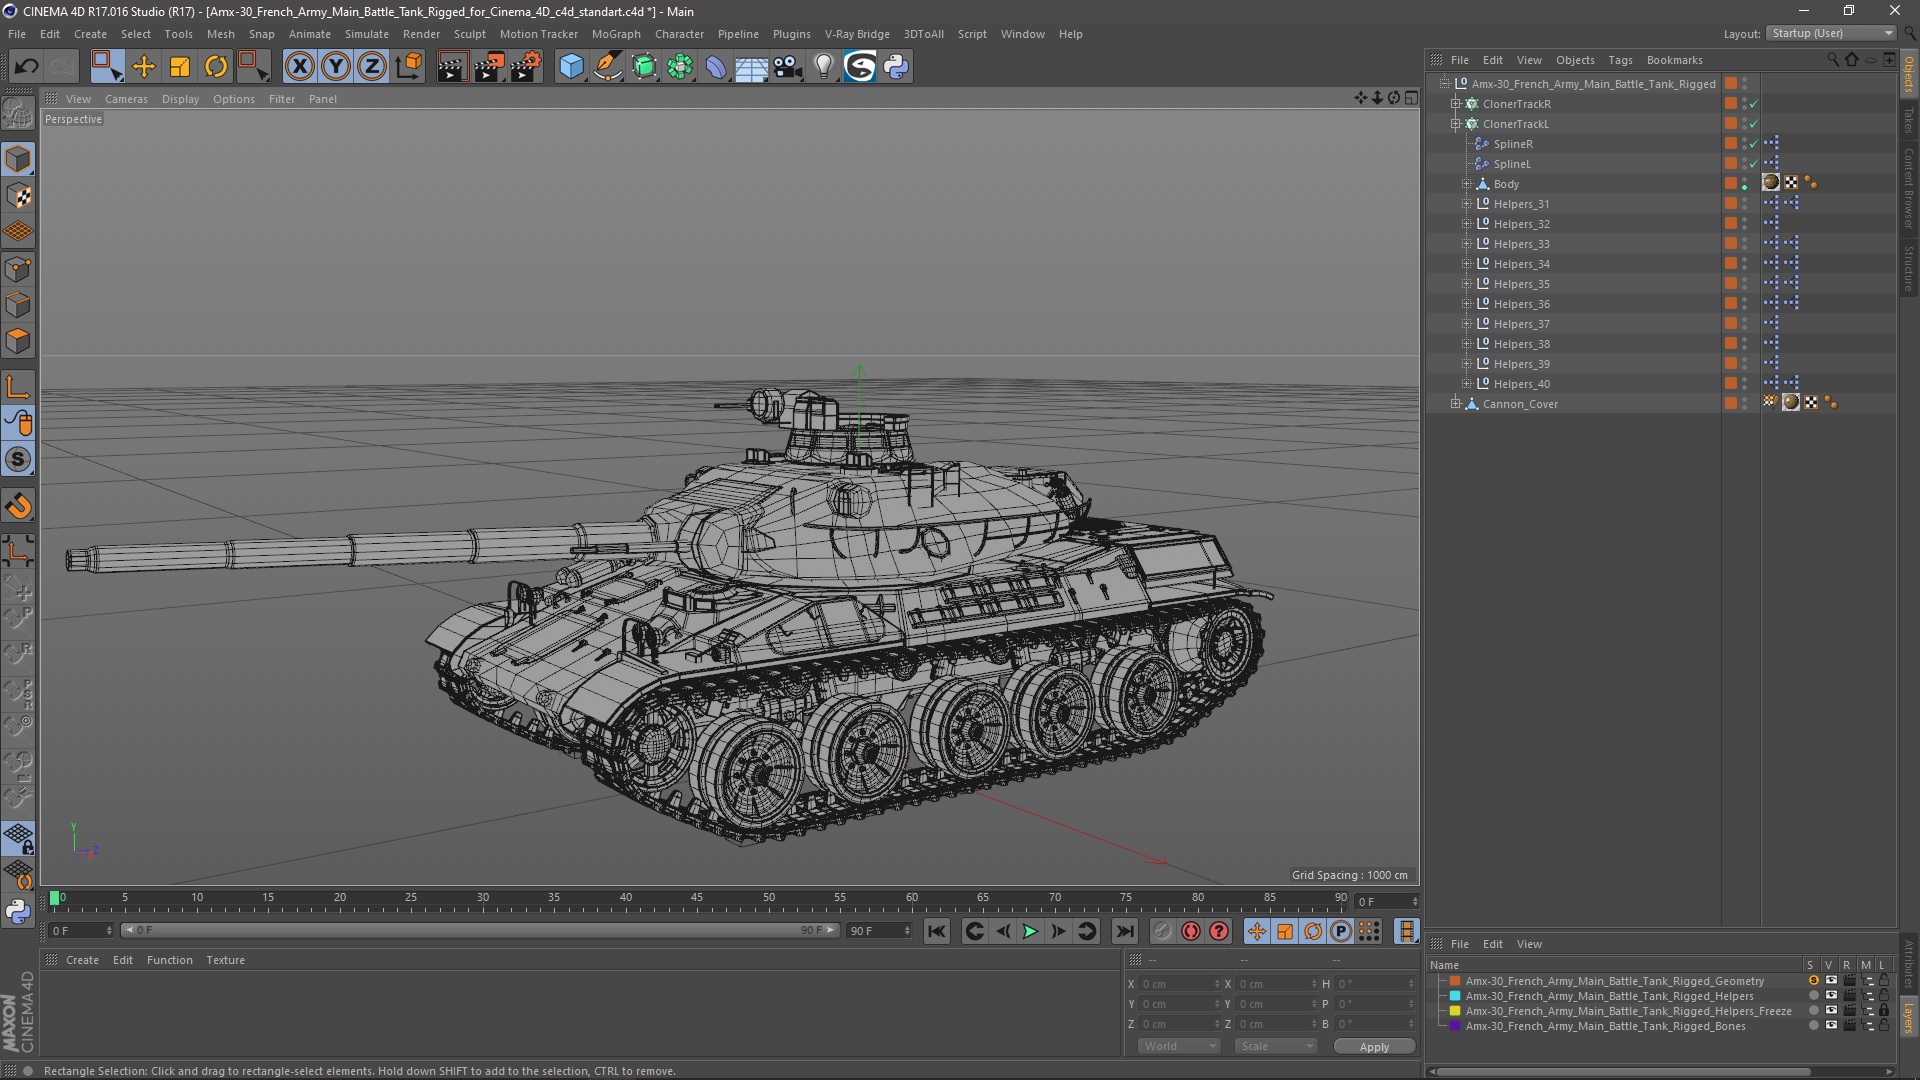Select the Scale tool
The image size is (1920, 1080).
(x=180, y=67)
